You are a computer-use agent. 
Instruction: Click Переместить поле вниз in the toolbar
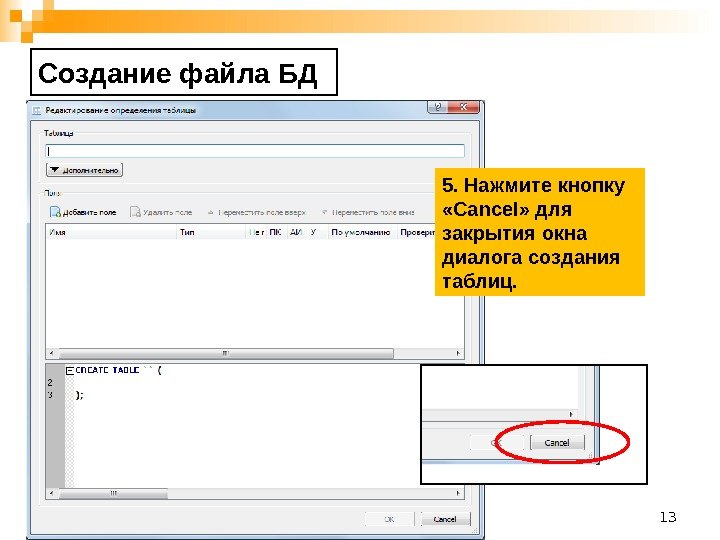[368, 212]
